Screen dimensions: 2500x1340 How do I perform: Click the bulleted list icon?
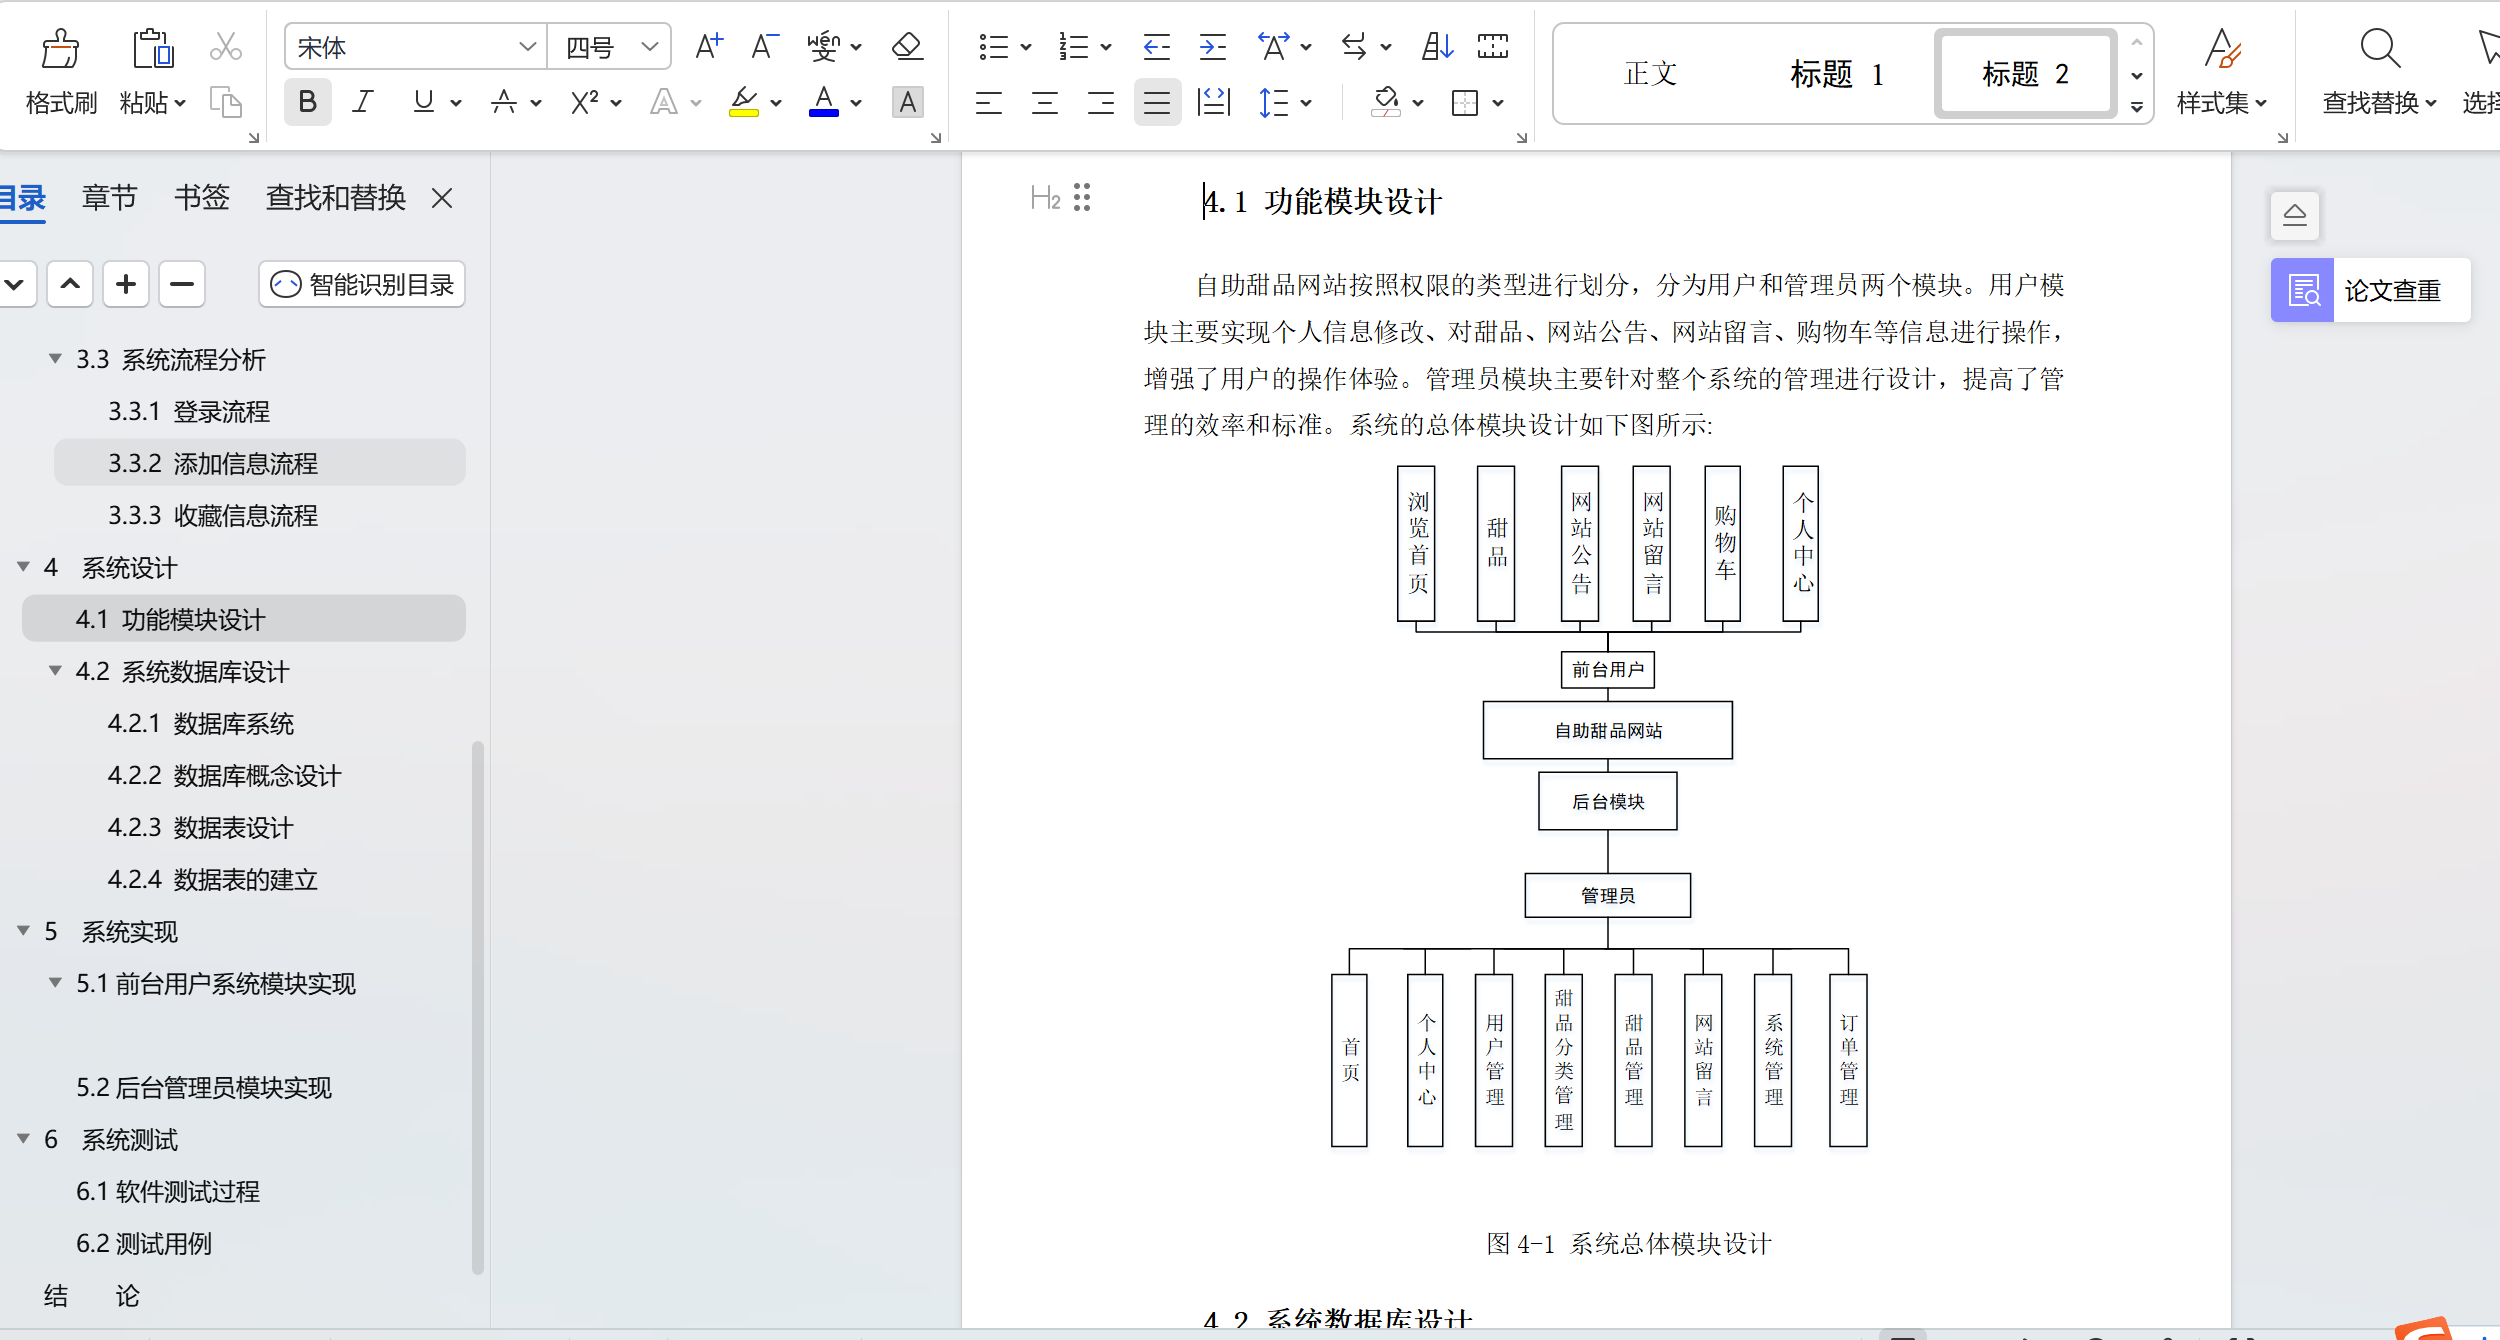coord(993,46)
